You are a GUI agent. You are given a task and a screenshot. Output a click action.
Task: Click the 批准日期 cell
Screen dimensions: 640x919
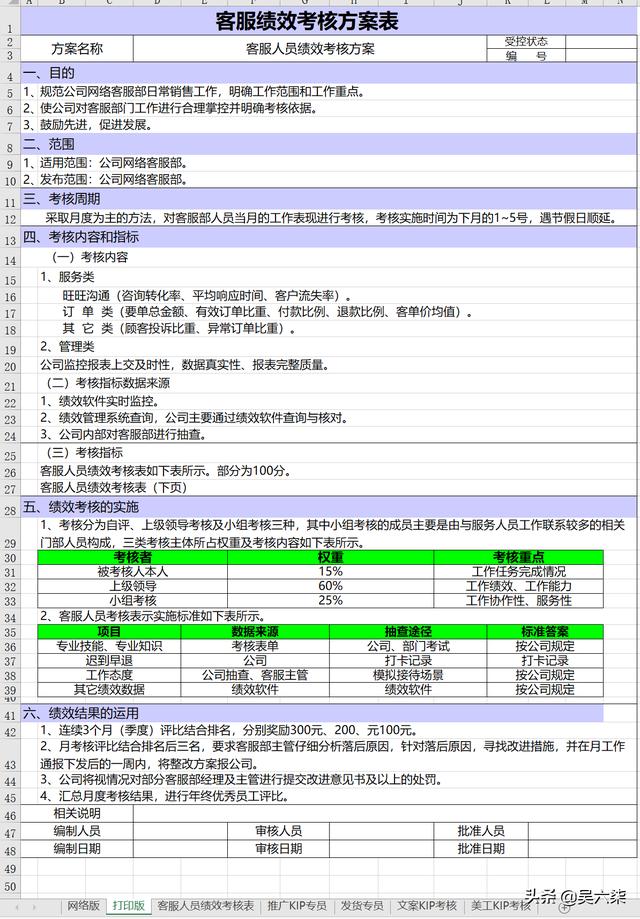(x=481, y=849)
